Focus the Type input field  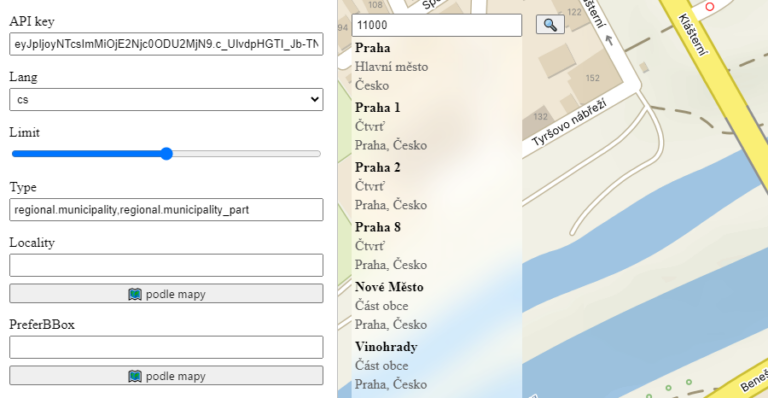click(x=166, y=210)
